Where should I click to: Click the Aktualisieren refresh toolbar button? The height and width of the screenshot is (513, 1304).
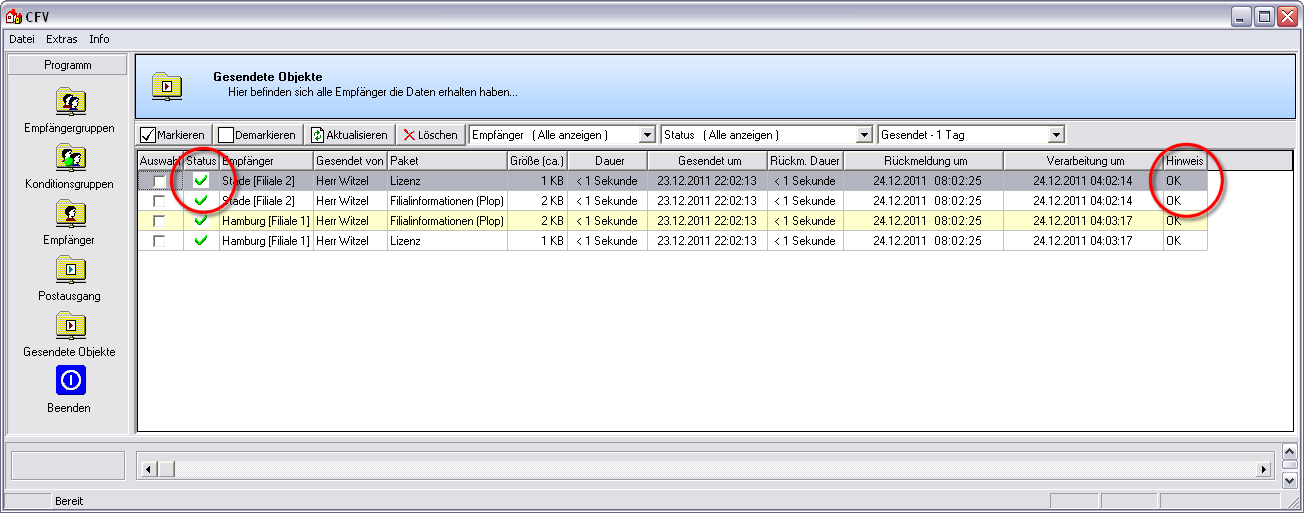point(349,135)
